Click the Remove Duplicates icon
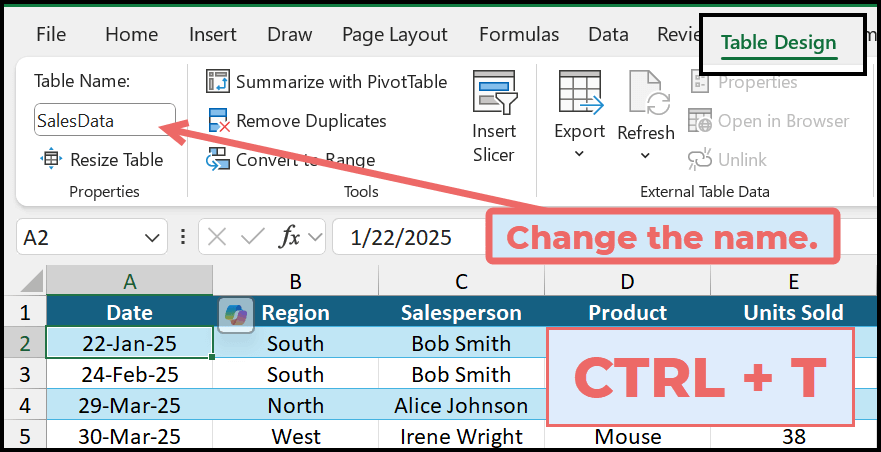Image resolution: width=881 pixels, height=452 pixels. (x=218, y=121)
